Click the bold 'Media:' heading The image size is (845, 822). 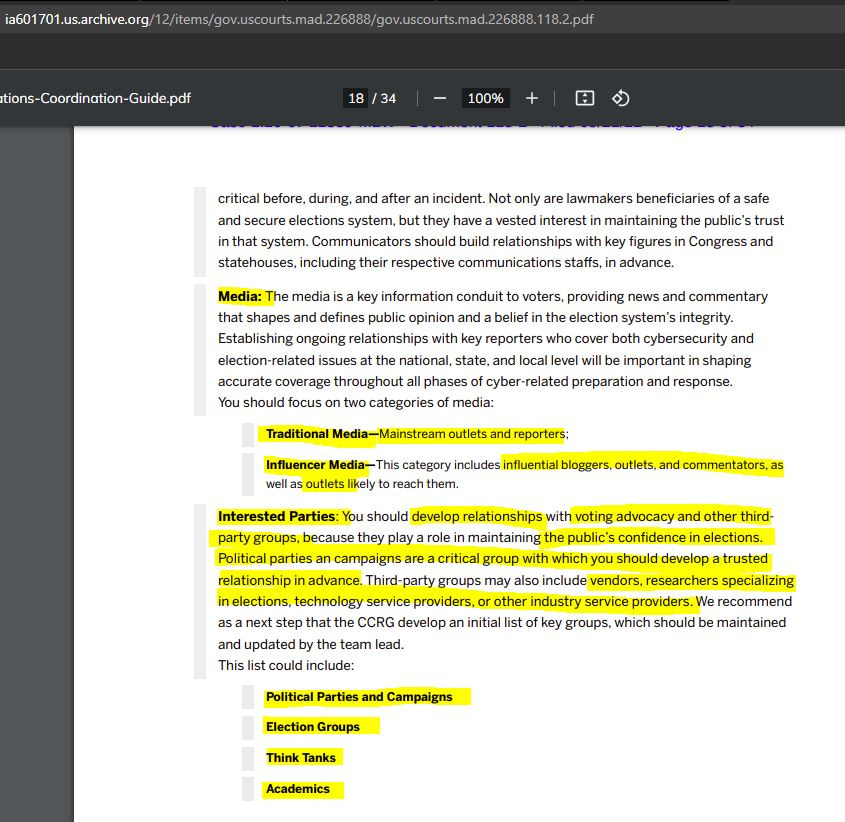240,296
